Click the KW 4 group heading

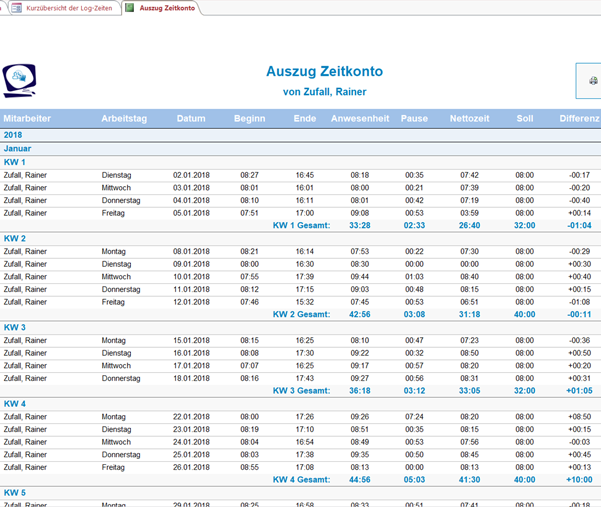pos(15,404)
